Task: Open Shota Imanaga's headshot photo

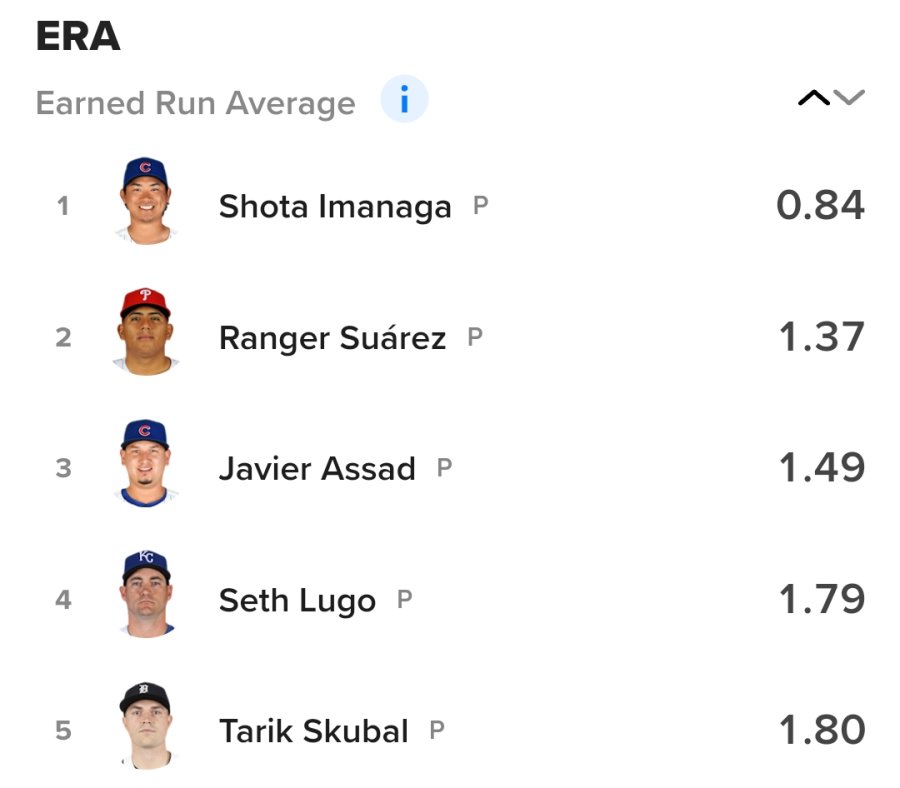Action: coord(145,201)
